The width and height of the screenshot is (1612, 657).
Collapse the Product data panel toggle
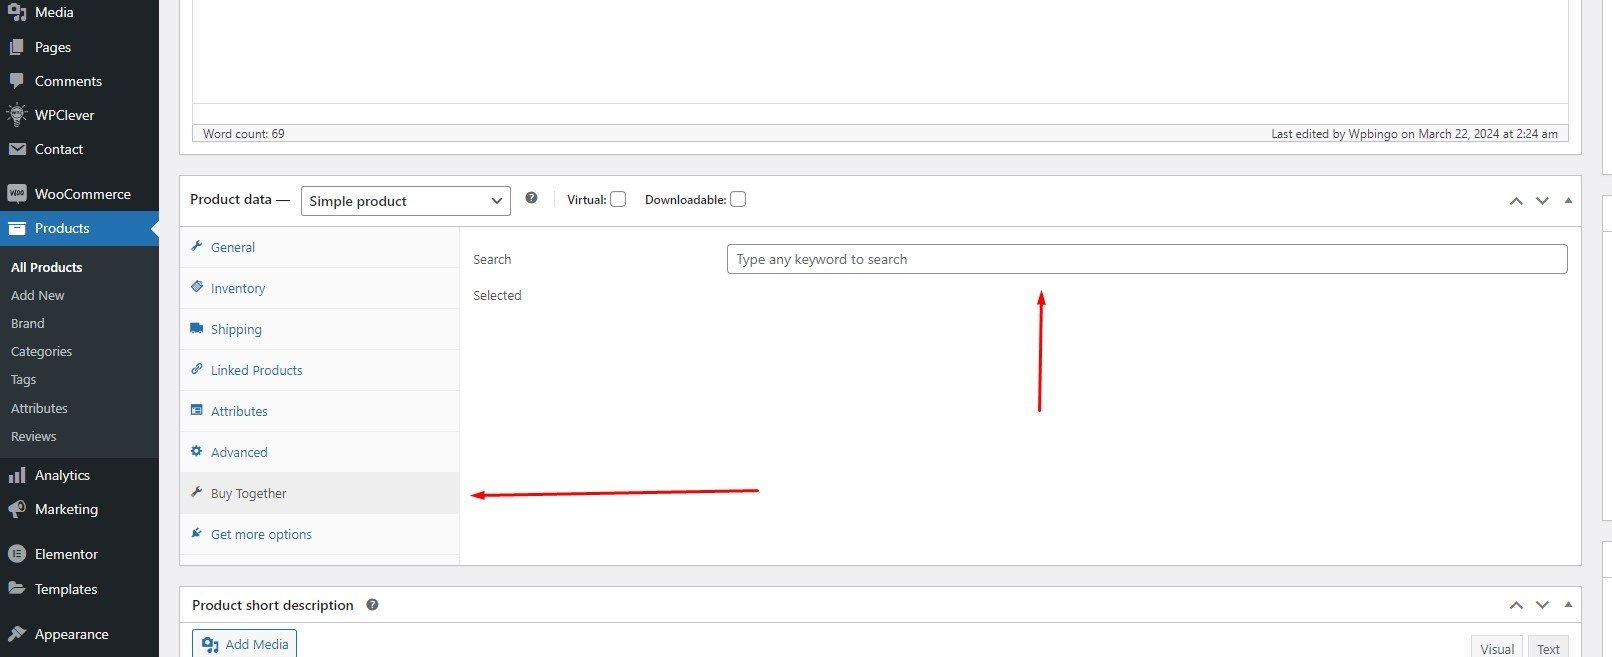click(1568, 201)
